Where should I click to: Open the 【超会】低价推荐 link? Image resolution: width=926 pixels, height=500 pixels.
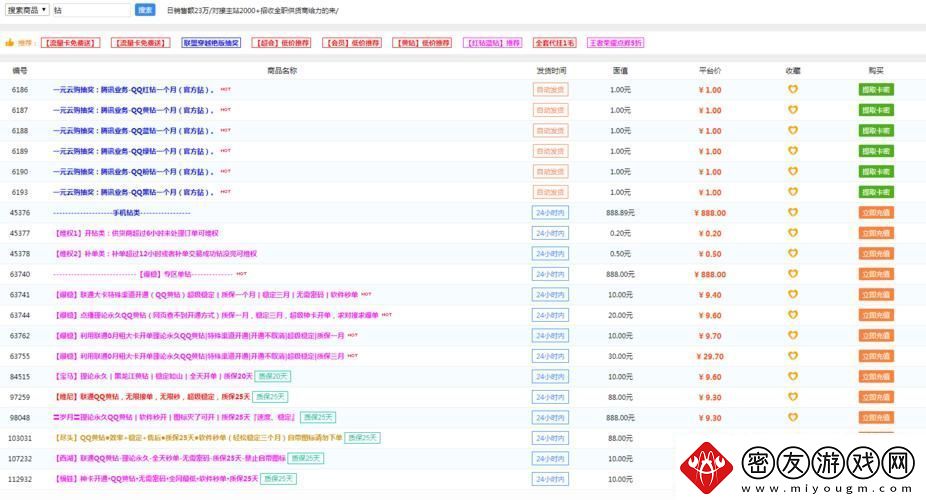point(281,43)
